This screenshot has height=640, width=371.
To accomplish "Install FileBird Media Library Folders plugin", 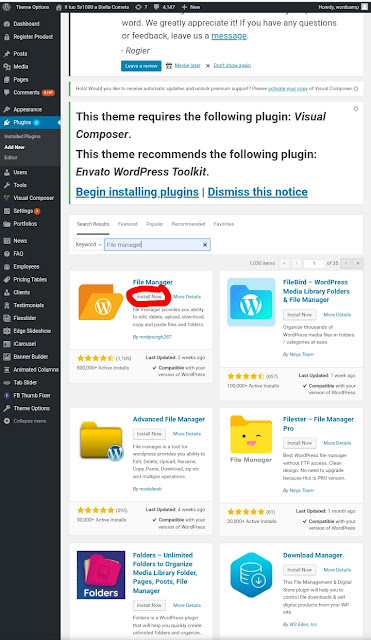I will (299, 315).
